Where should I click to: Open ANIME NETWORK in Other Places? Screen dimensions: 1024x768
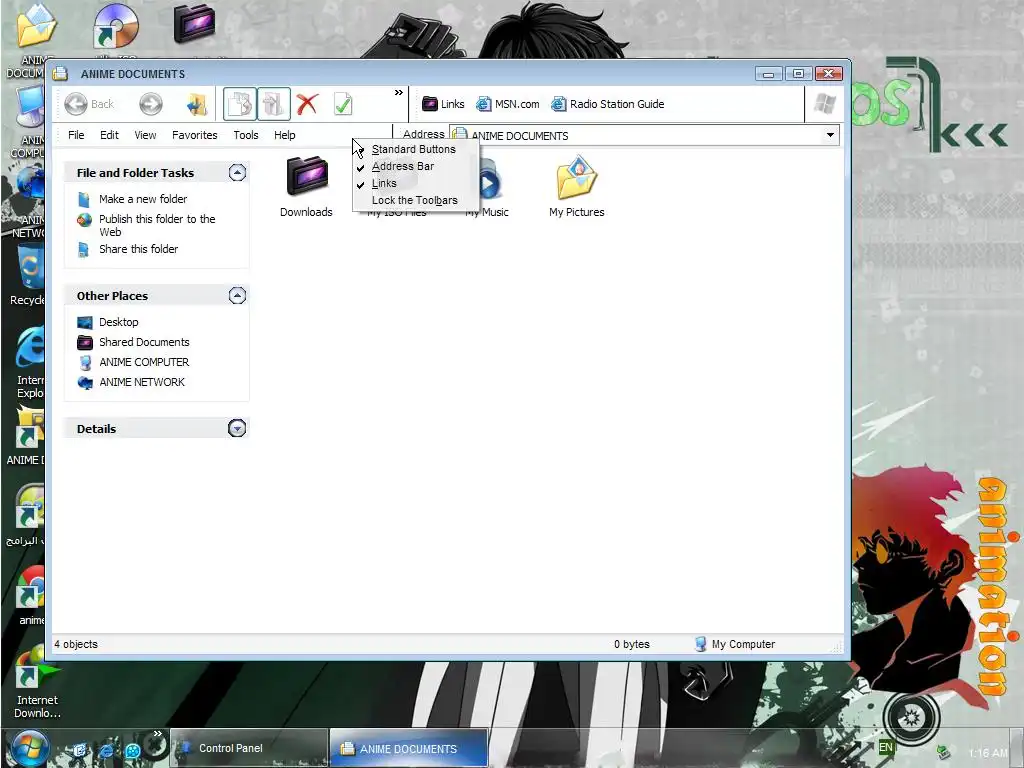coord(142,382)
